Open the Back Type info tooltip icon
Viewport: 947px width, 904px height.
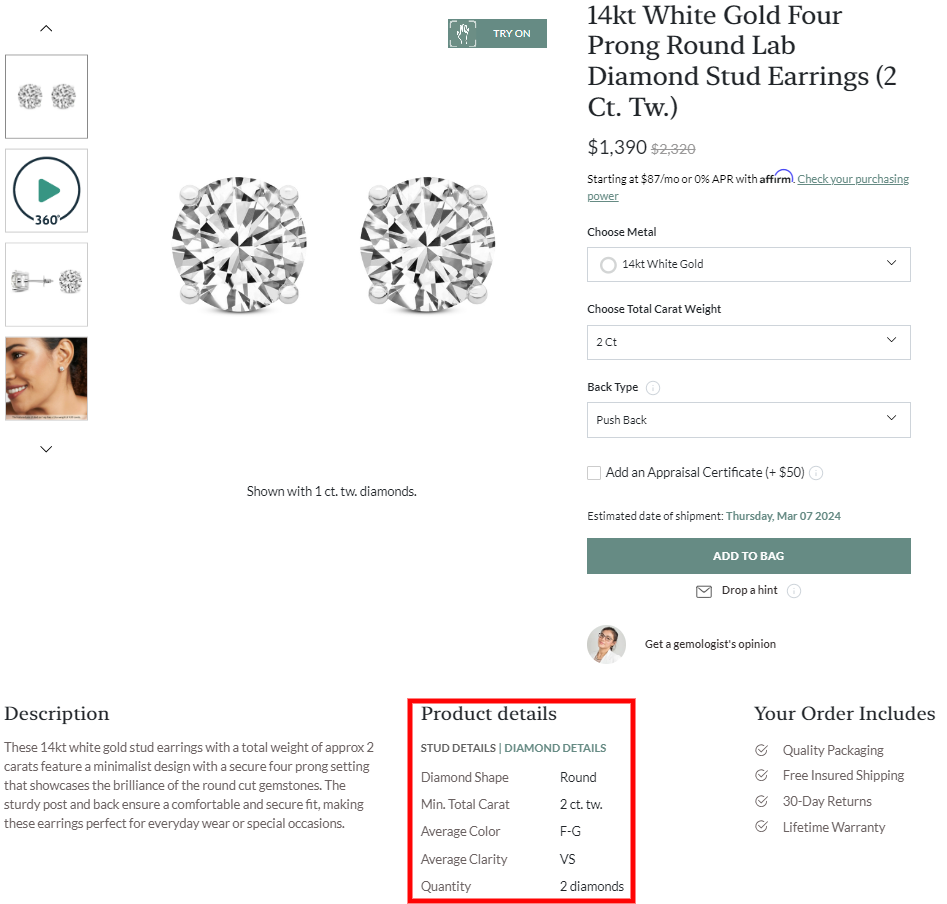coord(651,387)
